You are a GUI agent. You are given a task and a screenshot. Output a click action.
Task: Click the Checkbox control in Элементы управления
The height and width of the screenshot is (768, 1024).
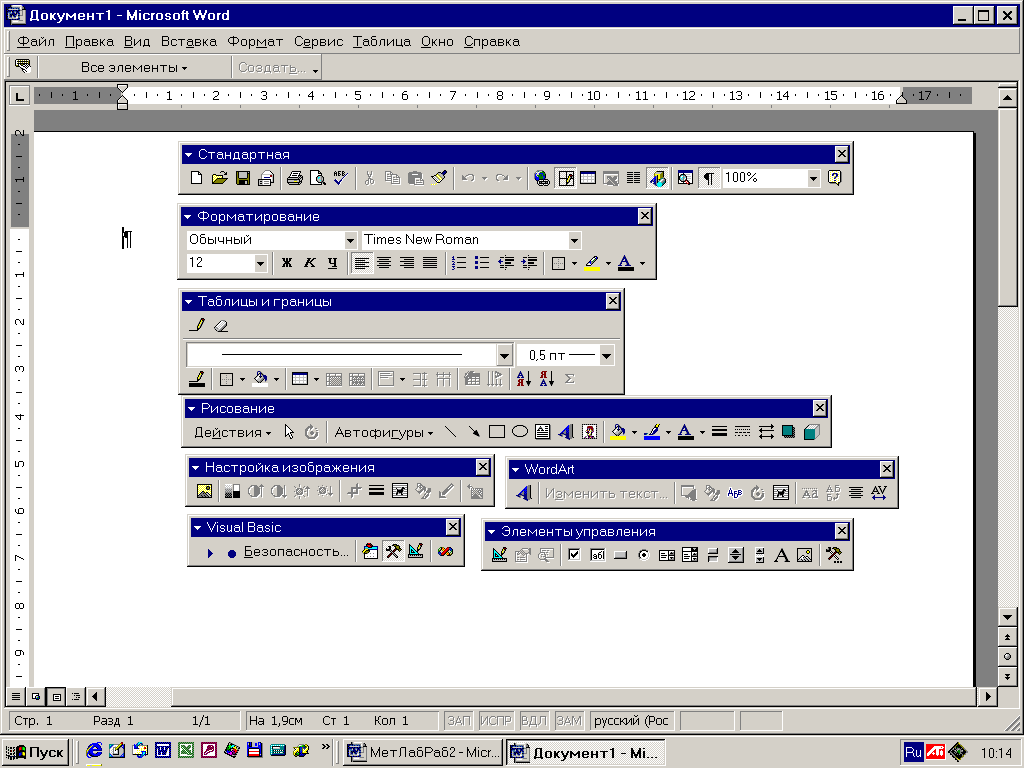[x=574, y=555]
